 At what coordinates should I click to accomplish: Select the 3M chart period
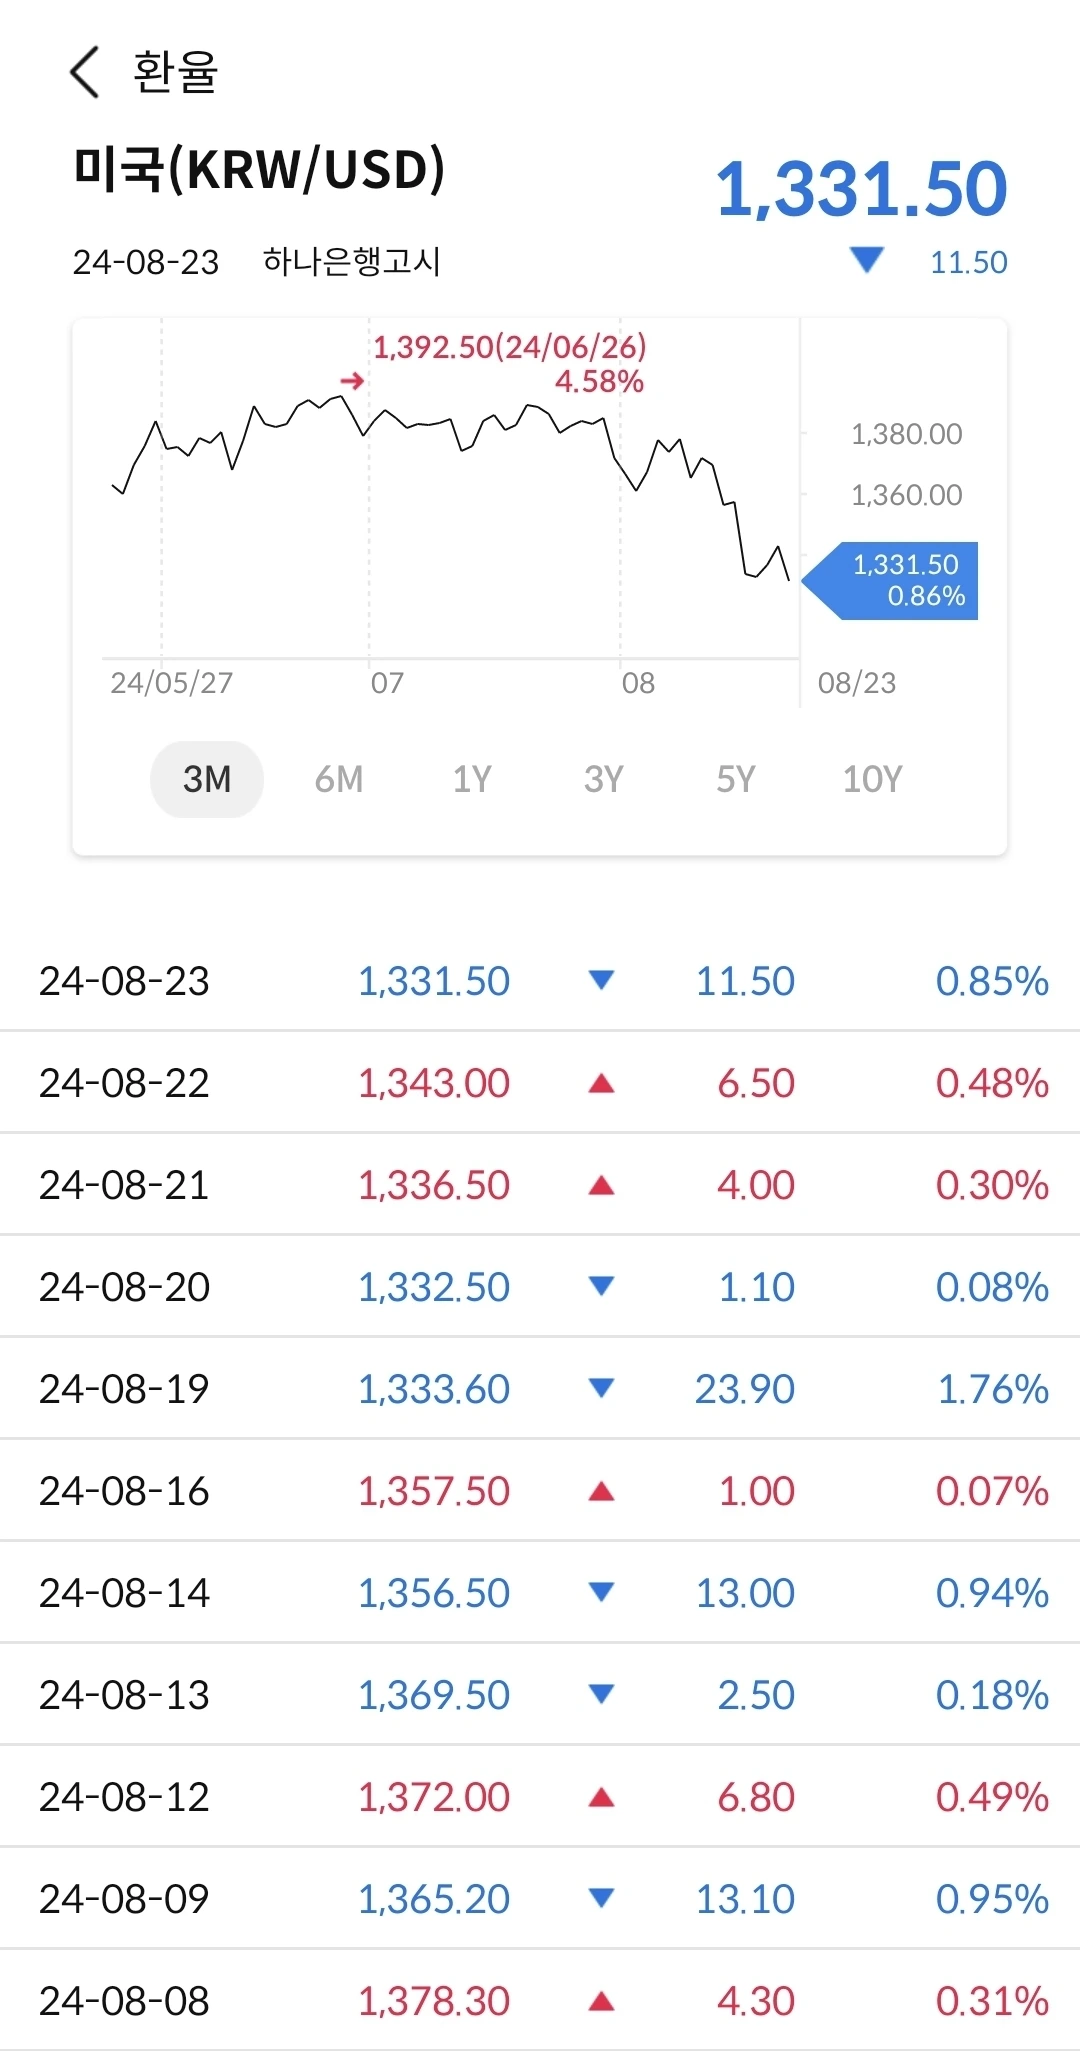pyautogui.click(x=207, y=779)
